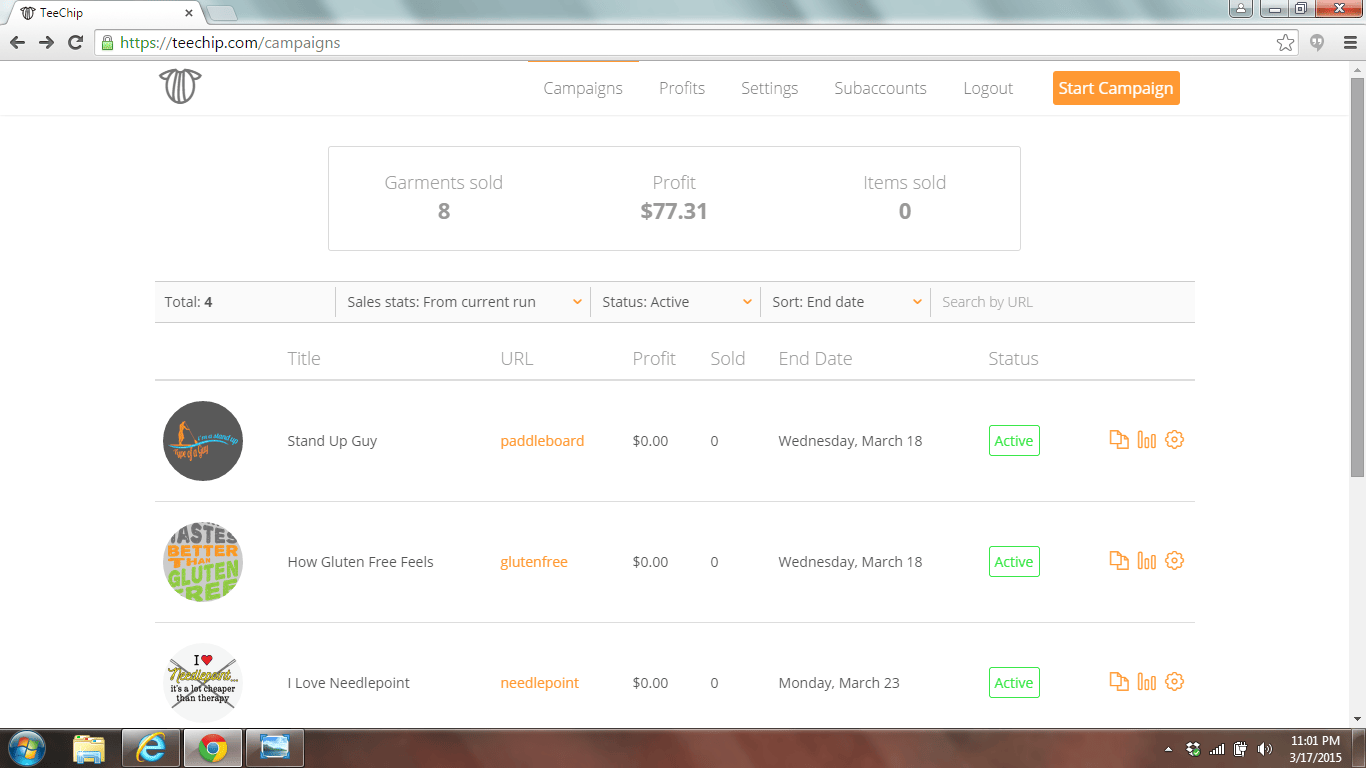Click the duplicate icon for Stand Up Guy
The image size is (1366, 768).
coord(1119,440)
